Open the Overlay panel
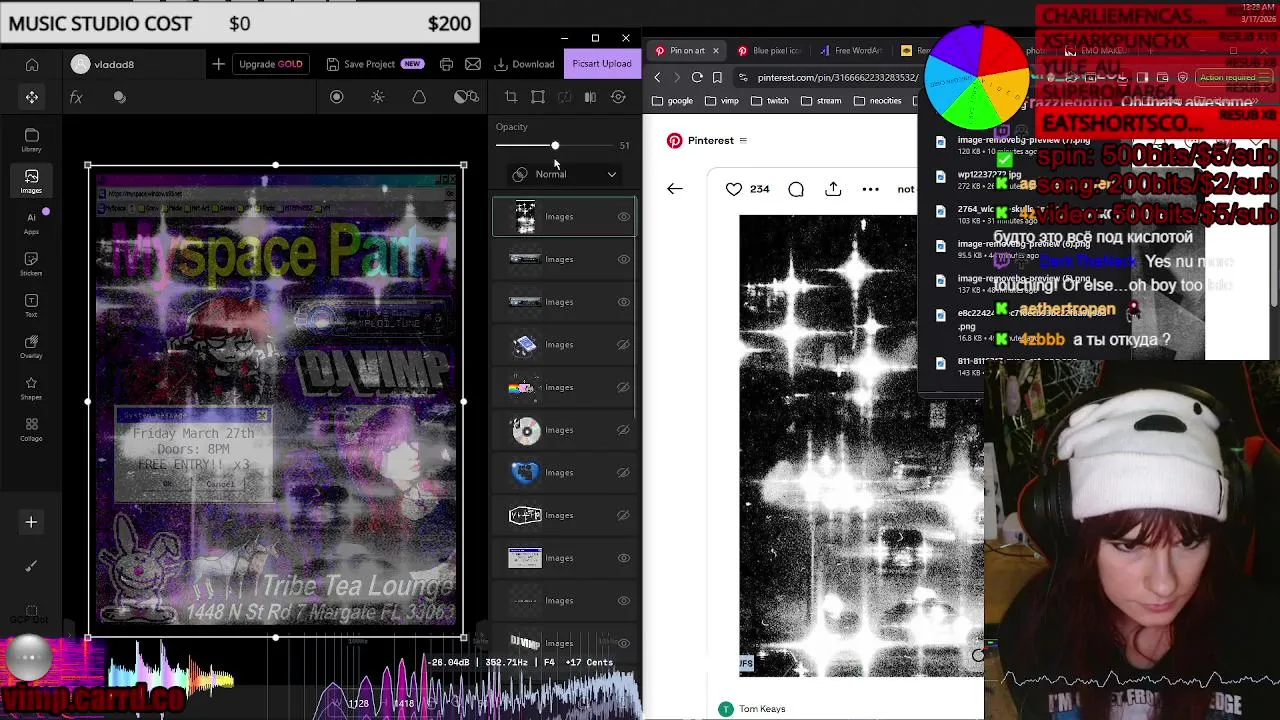Screen dimensions: 1280x720 click(32, 347)
